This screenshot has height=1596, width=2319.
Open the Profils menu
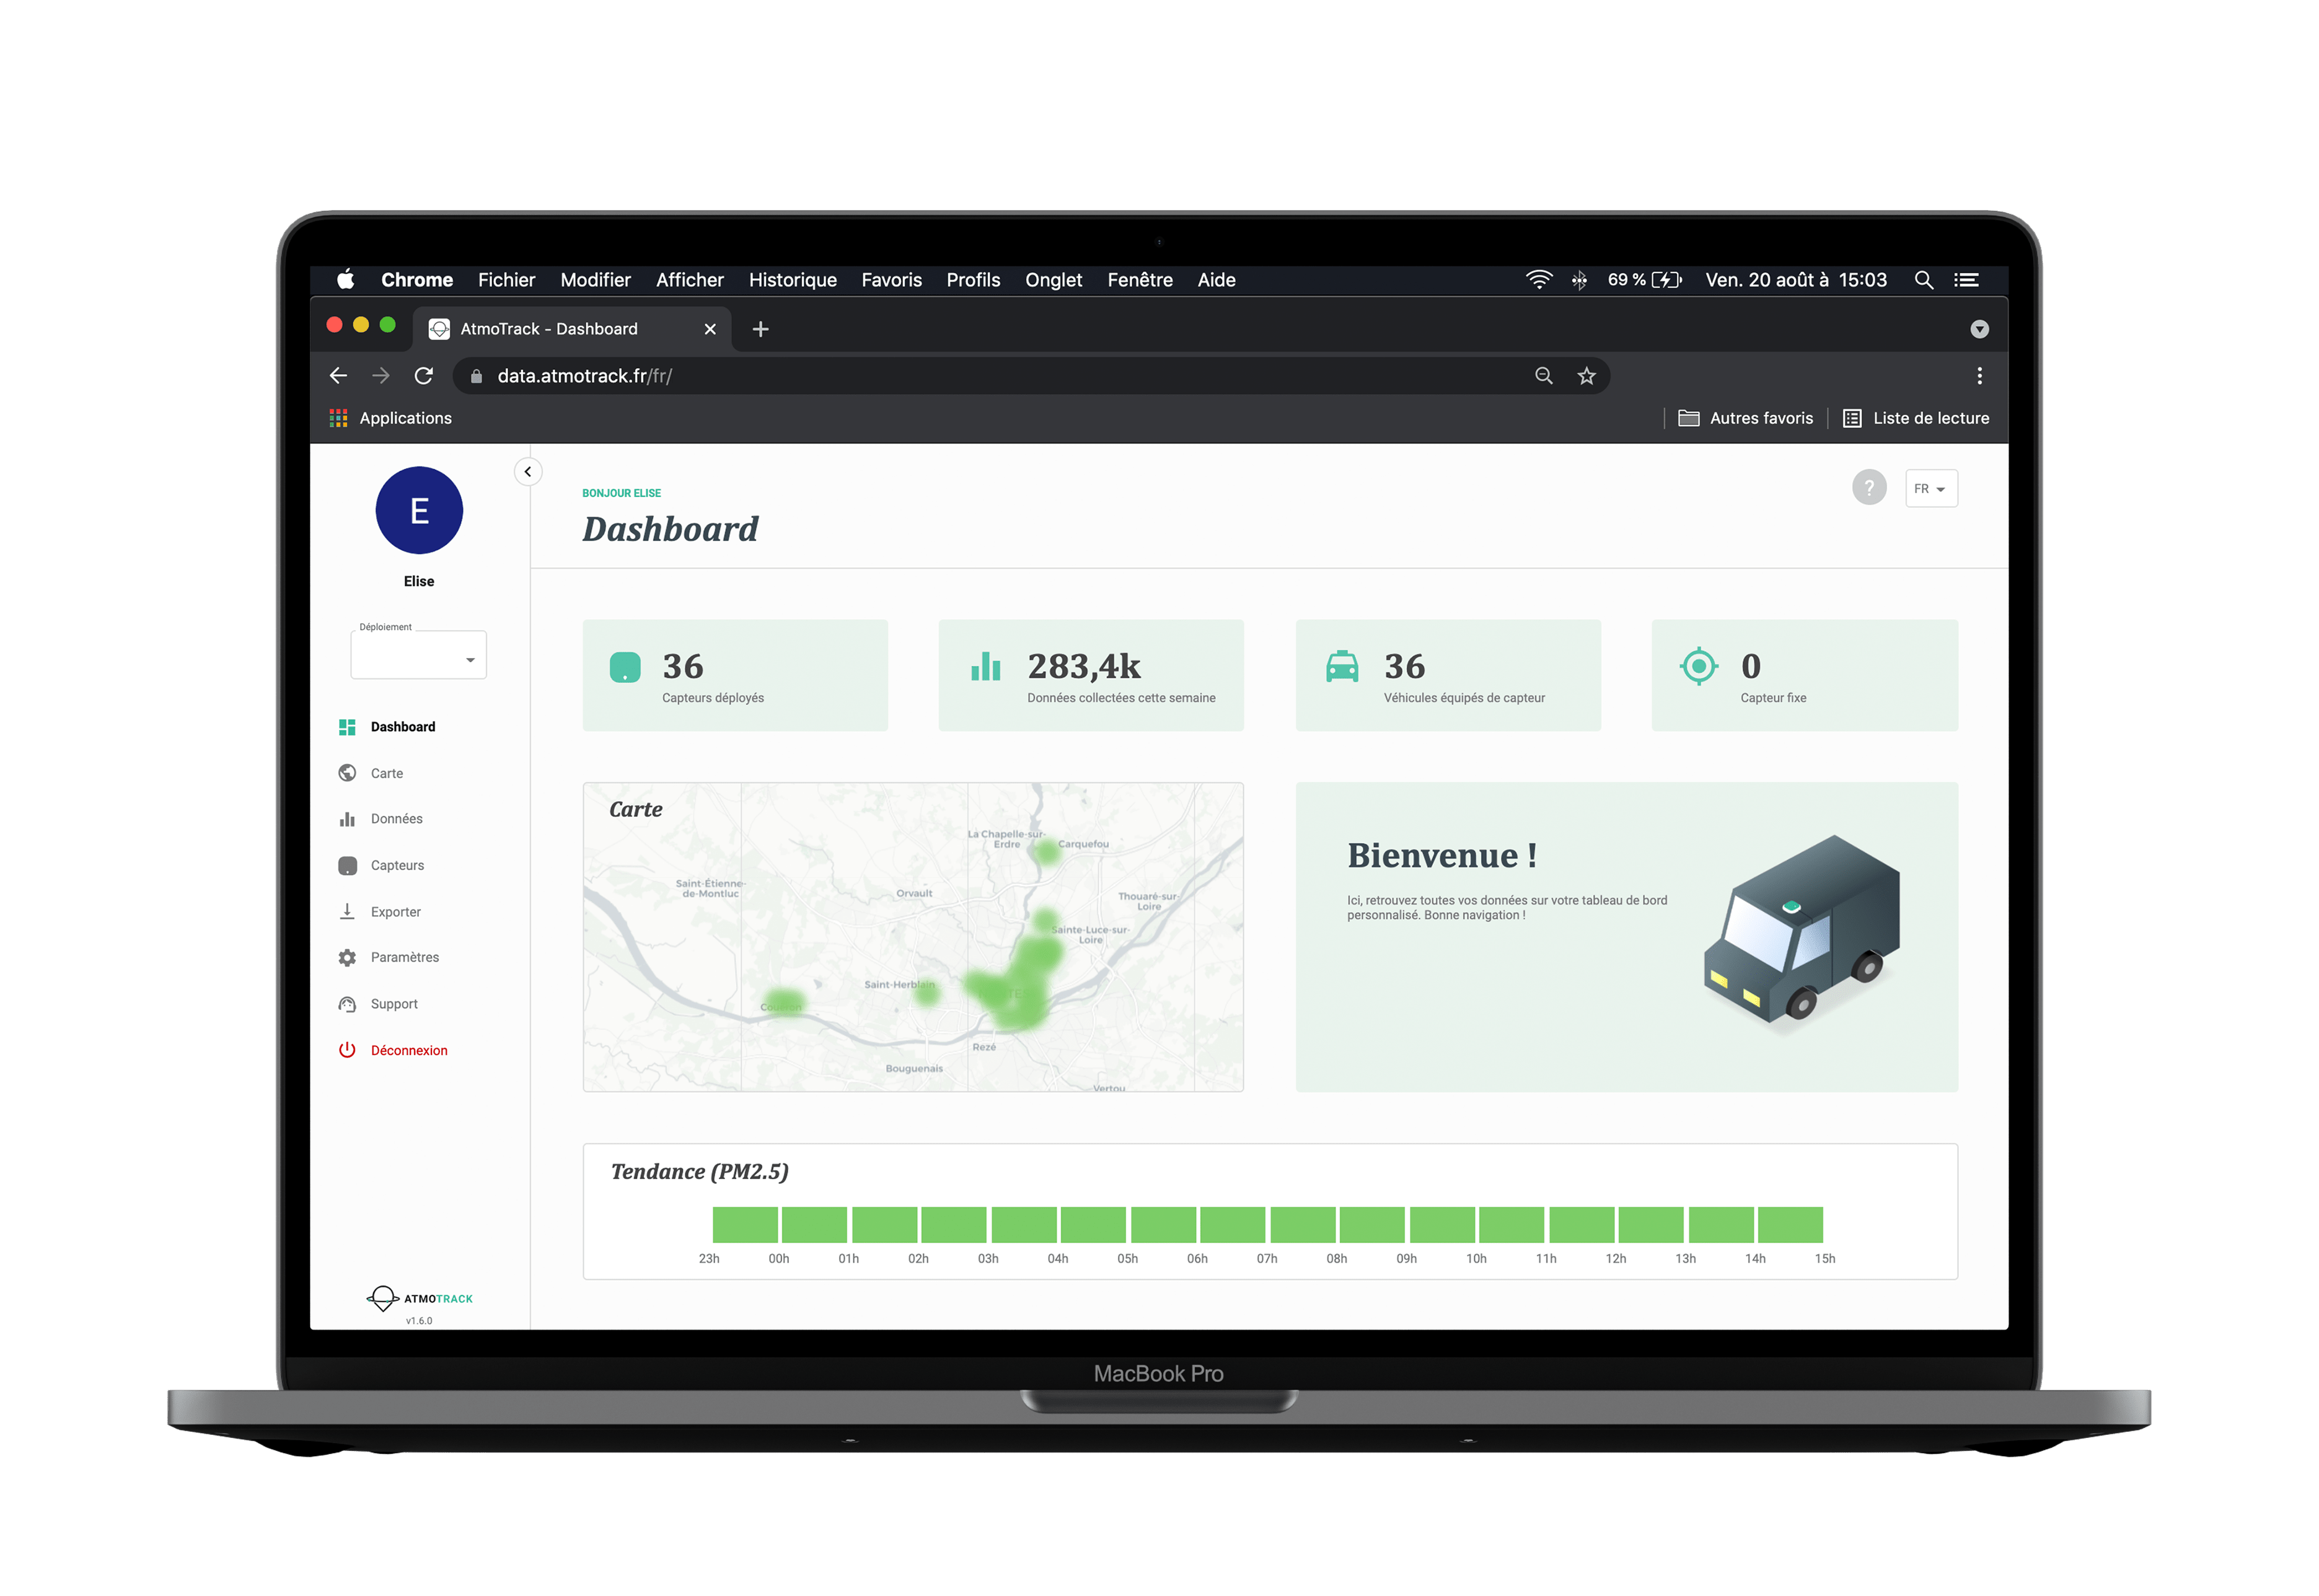(973, 280)
